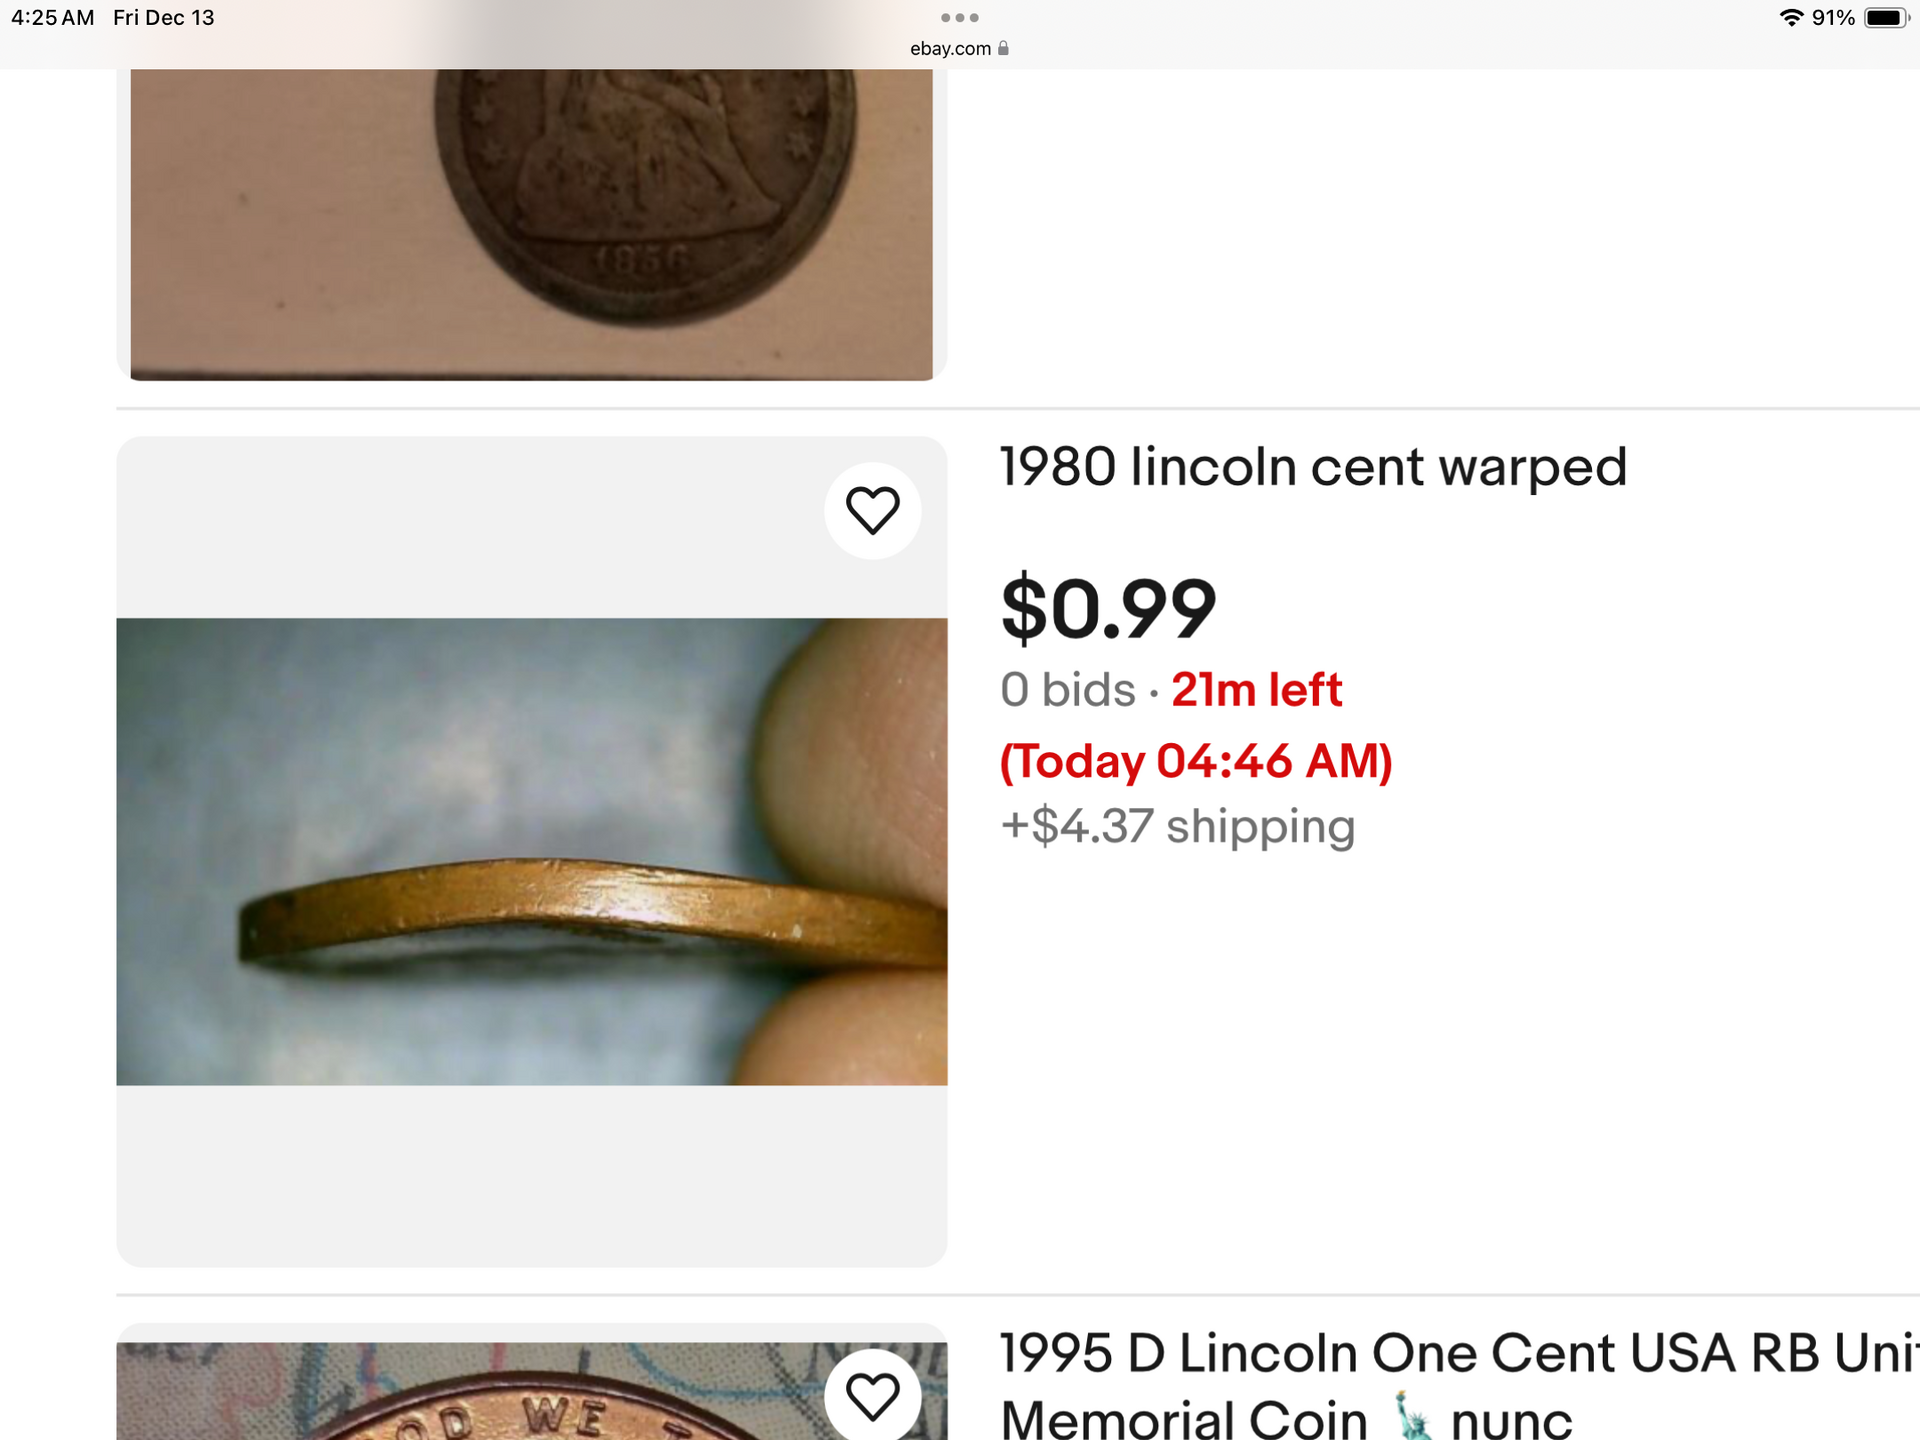
Task: View the warped penny edge photo
Action: [531, 851]
